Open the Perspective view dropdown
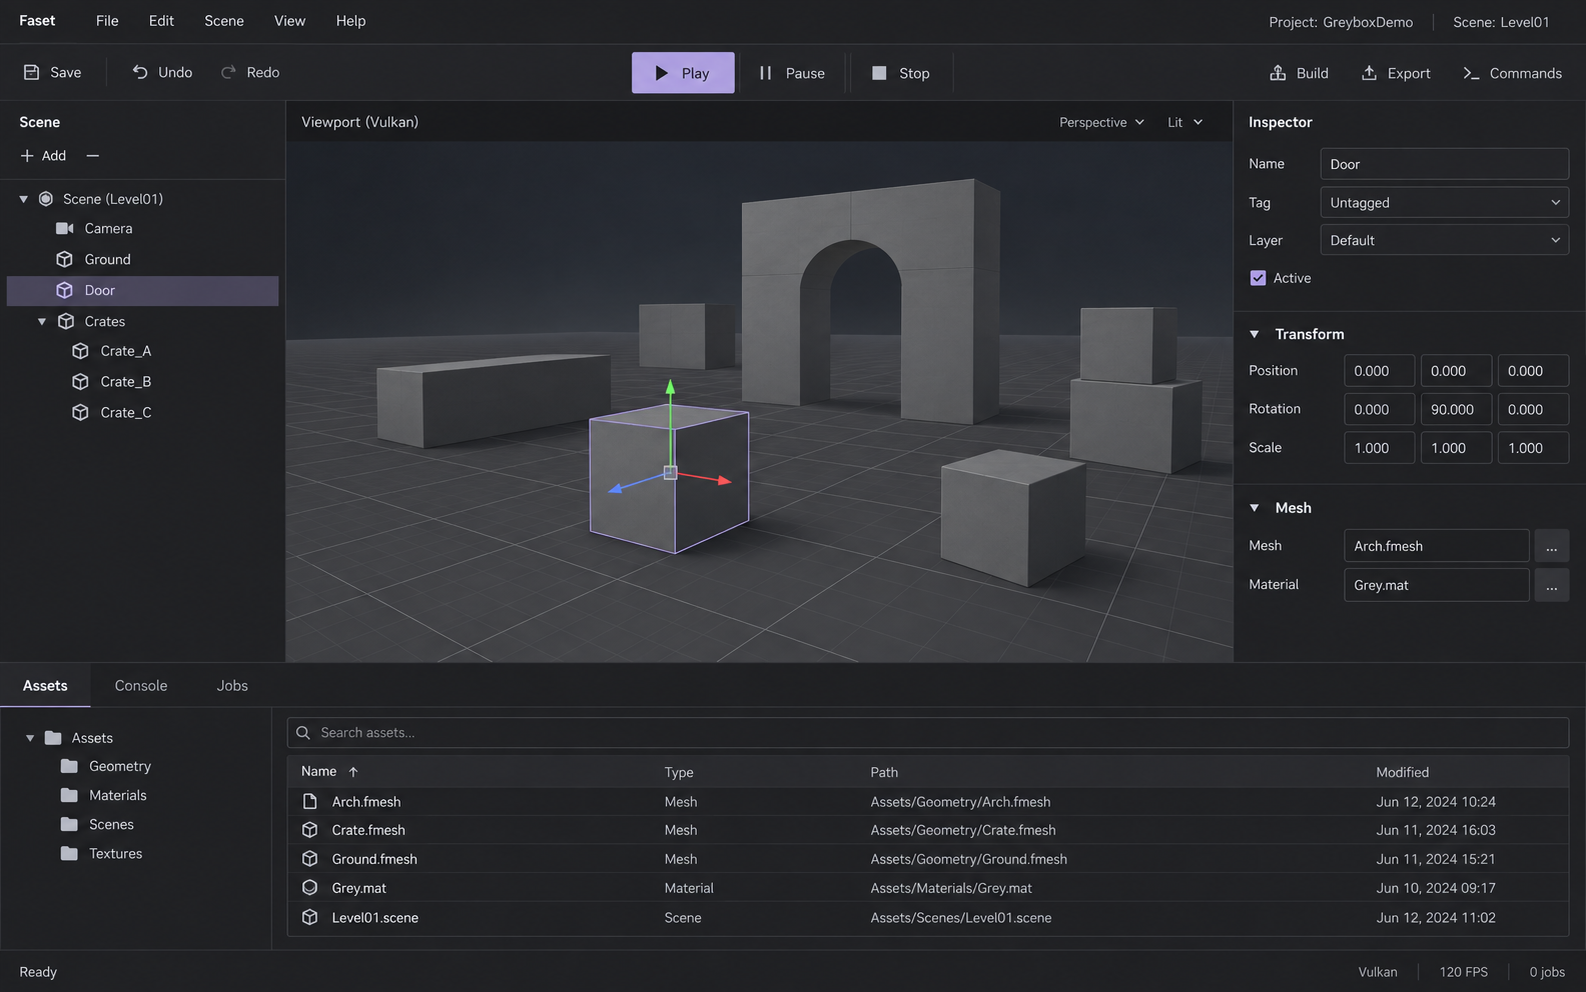This screenshot has height=992, width=1586. 1101,122
